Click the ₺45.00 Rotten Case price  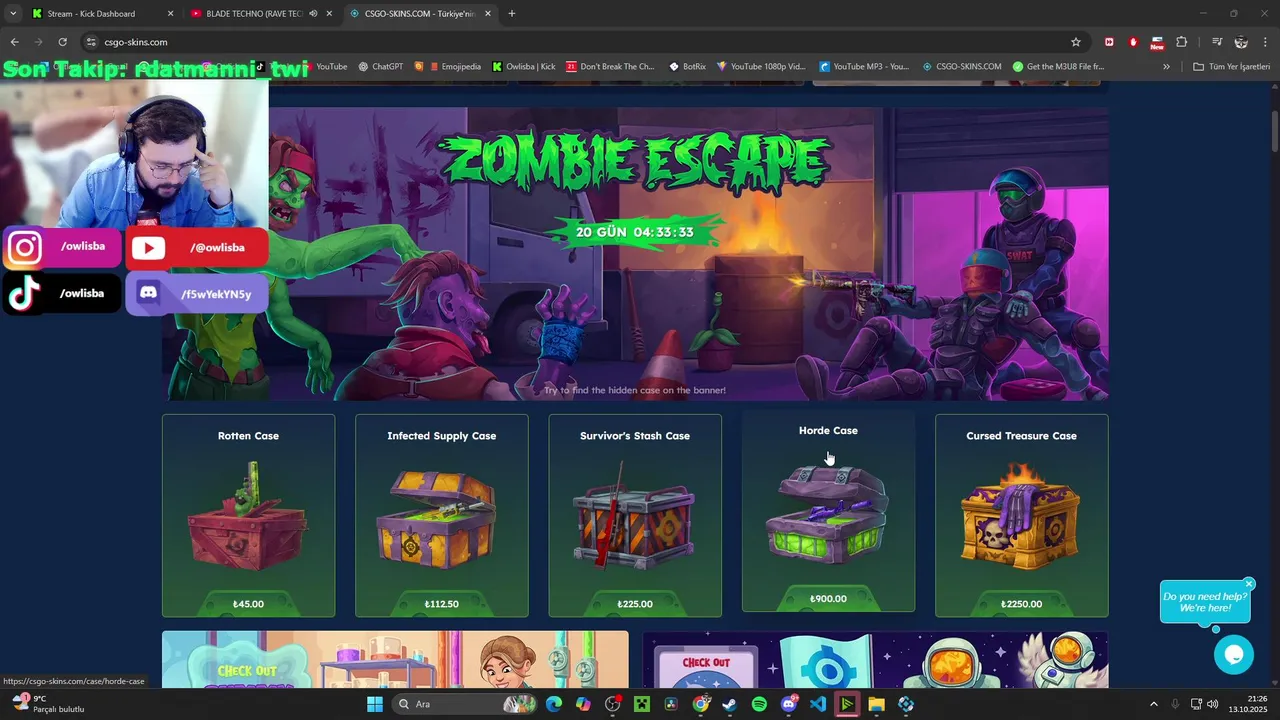pyautogui.click(x=248, y=604)
